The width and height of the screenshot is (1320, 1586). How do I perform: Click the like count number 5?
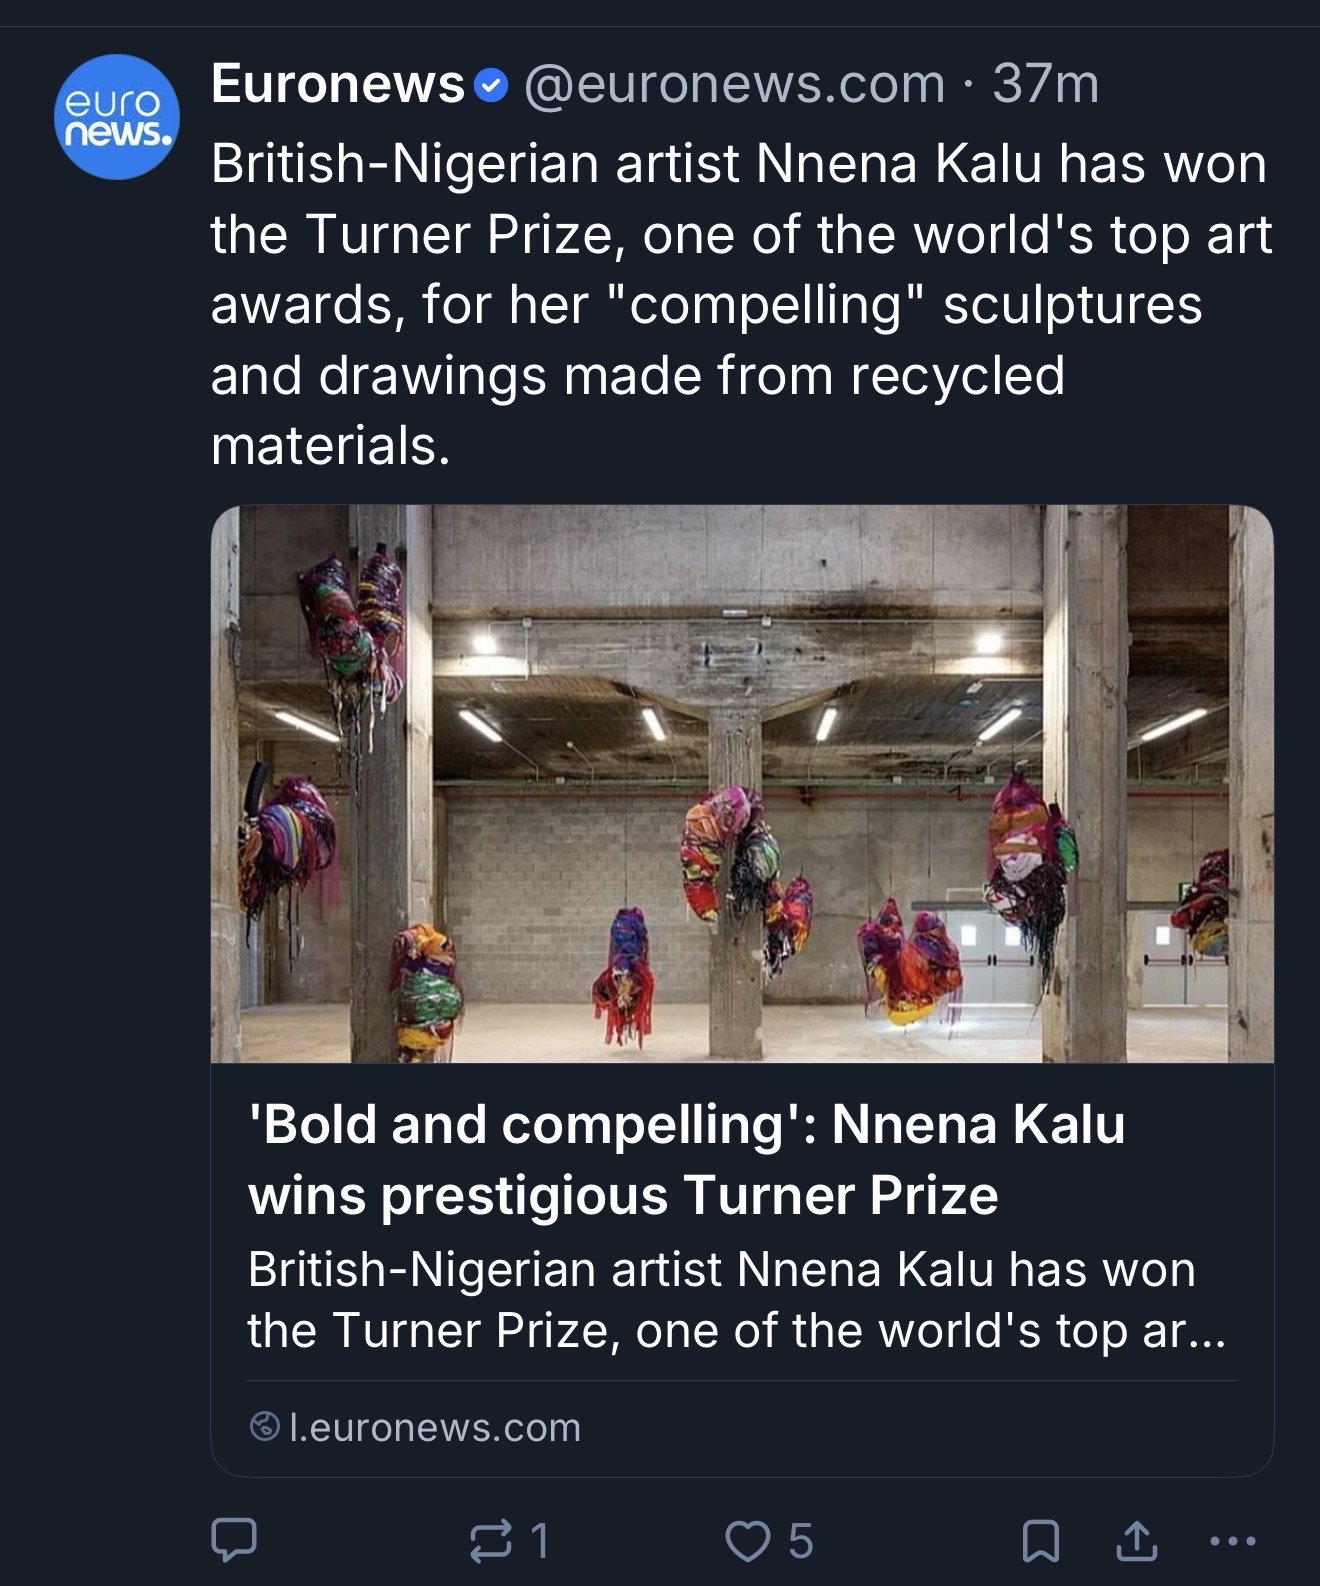coord(800,1541)
